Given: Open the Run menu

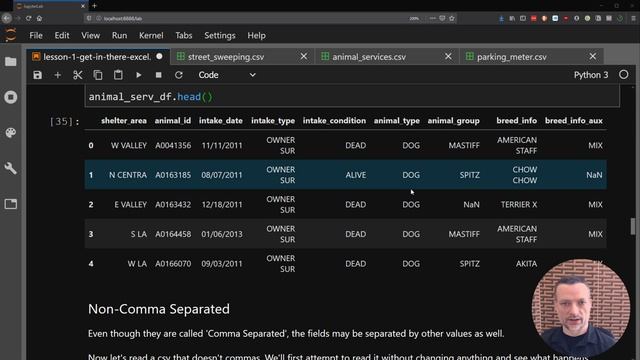Looking at the screenshot, I should pos(119,36).
